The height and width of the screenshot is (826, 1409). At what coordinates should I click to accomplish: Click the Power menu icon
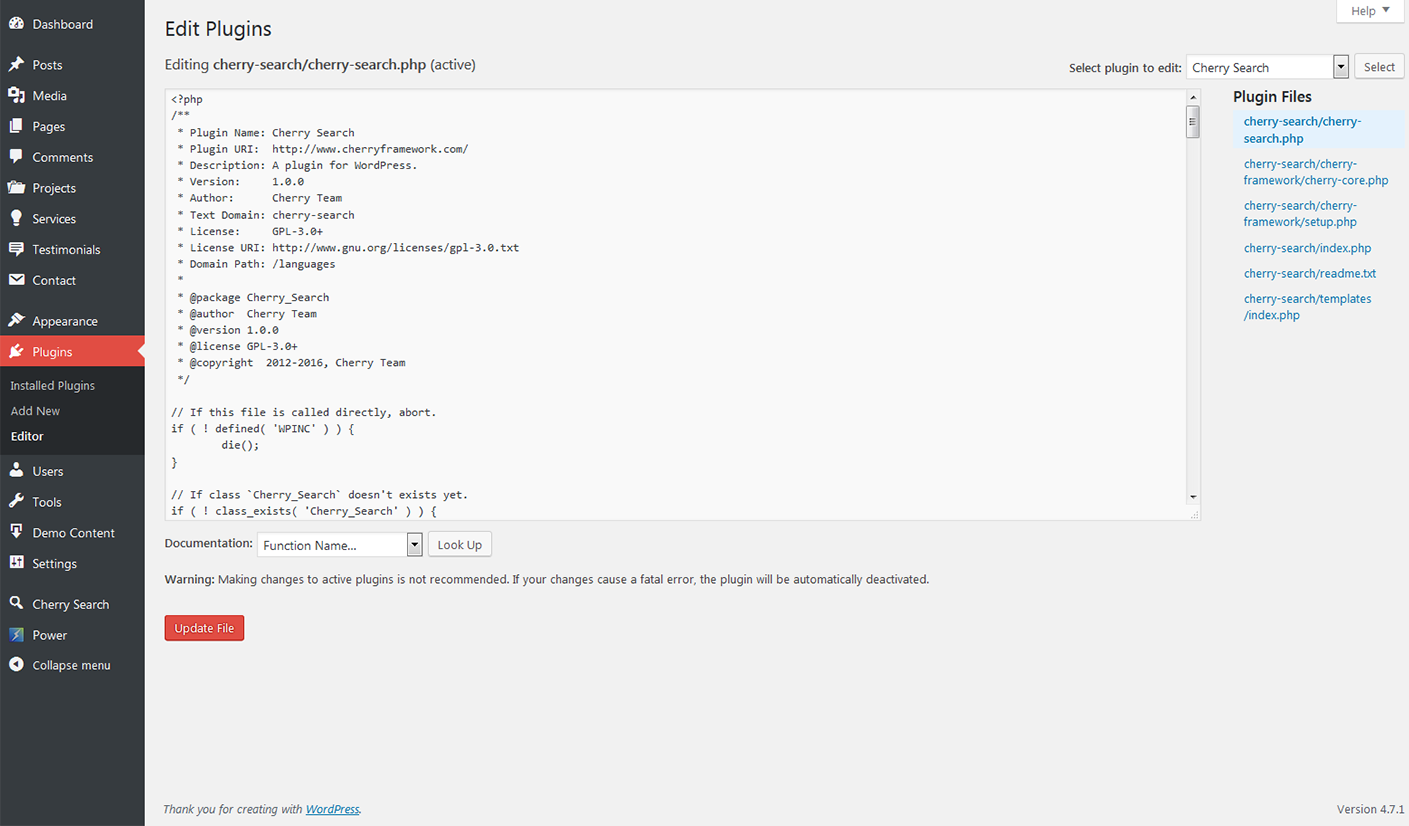[16, 635]
